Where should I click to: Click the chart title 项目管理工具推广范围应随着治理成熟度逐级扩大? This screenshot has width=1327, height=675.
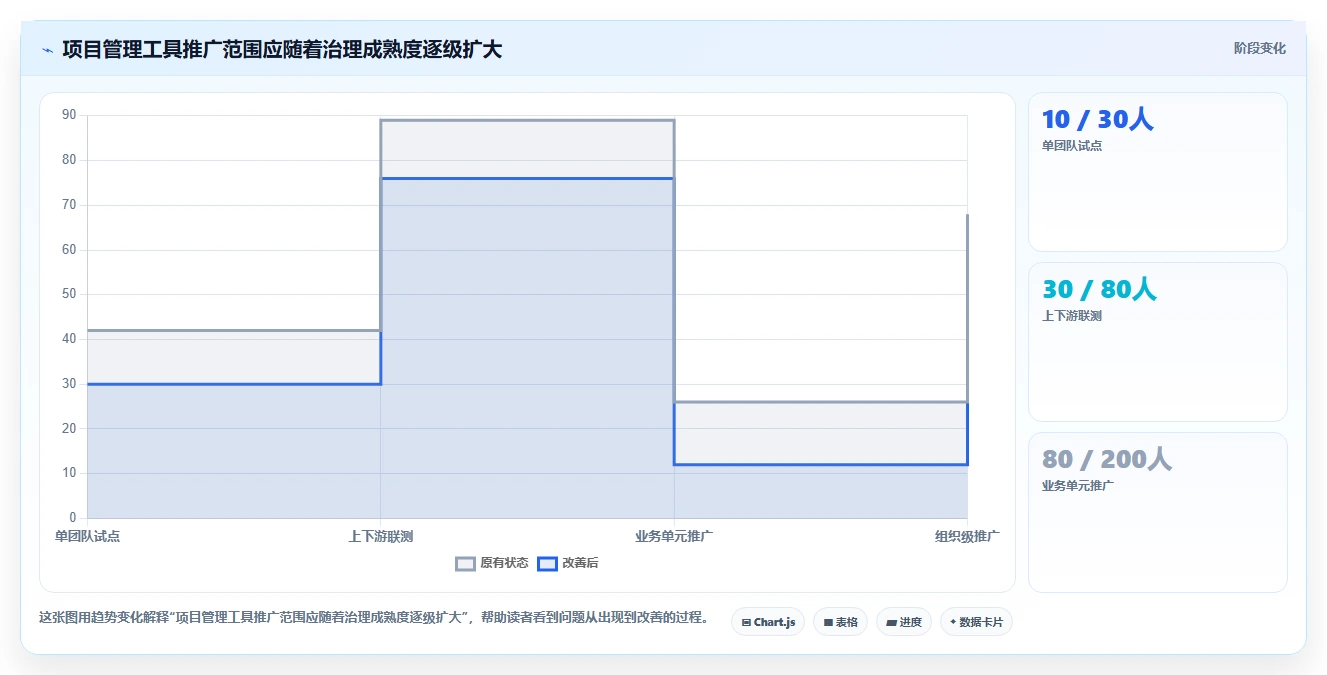tap(282, 49)
